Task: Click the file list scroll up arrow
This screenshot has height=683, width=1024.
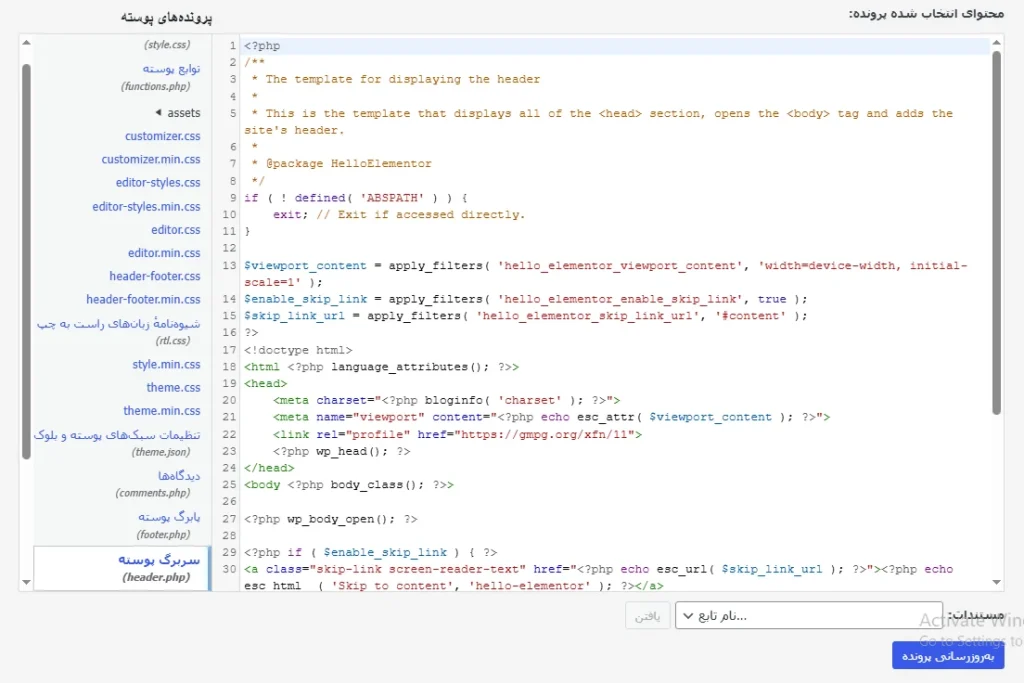Action: point(26,43)
